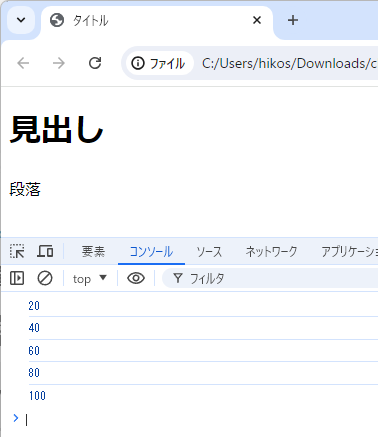Image resolution: width=378 pixels, height=437 pixels.
Task: Select the タイトル browser tab
Action: tap(157, 20)
